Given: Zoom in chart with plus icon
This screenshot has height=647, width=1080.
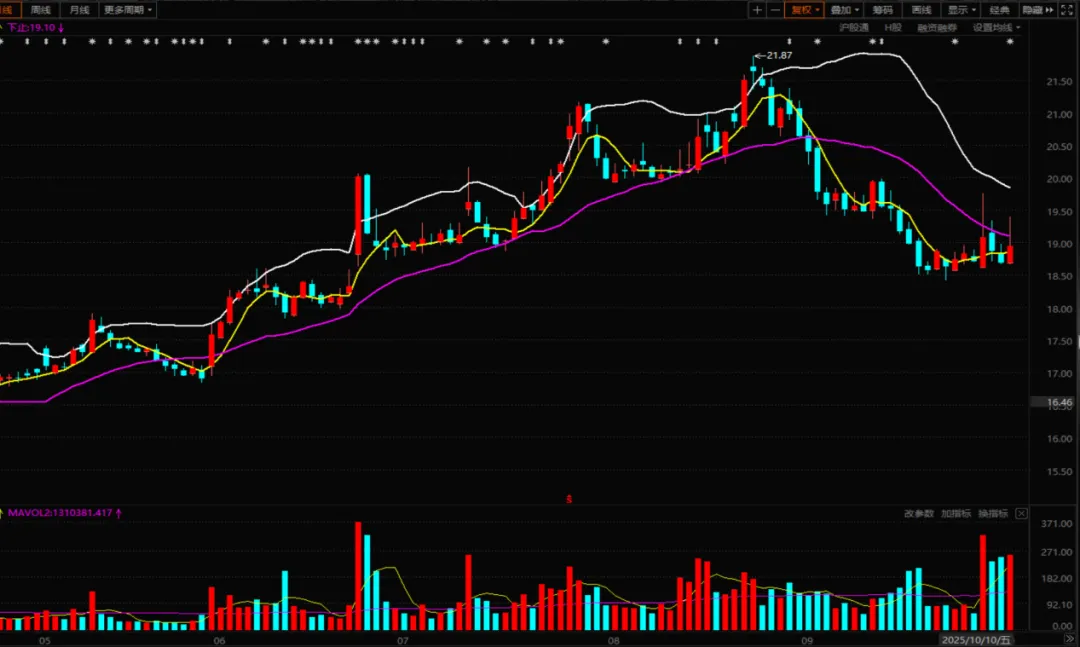Looking at the screenshot, I should [757, 10].
